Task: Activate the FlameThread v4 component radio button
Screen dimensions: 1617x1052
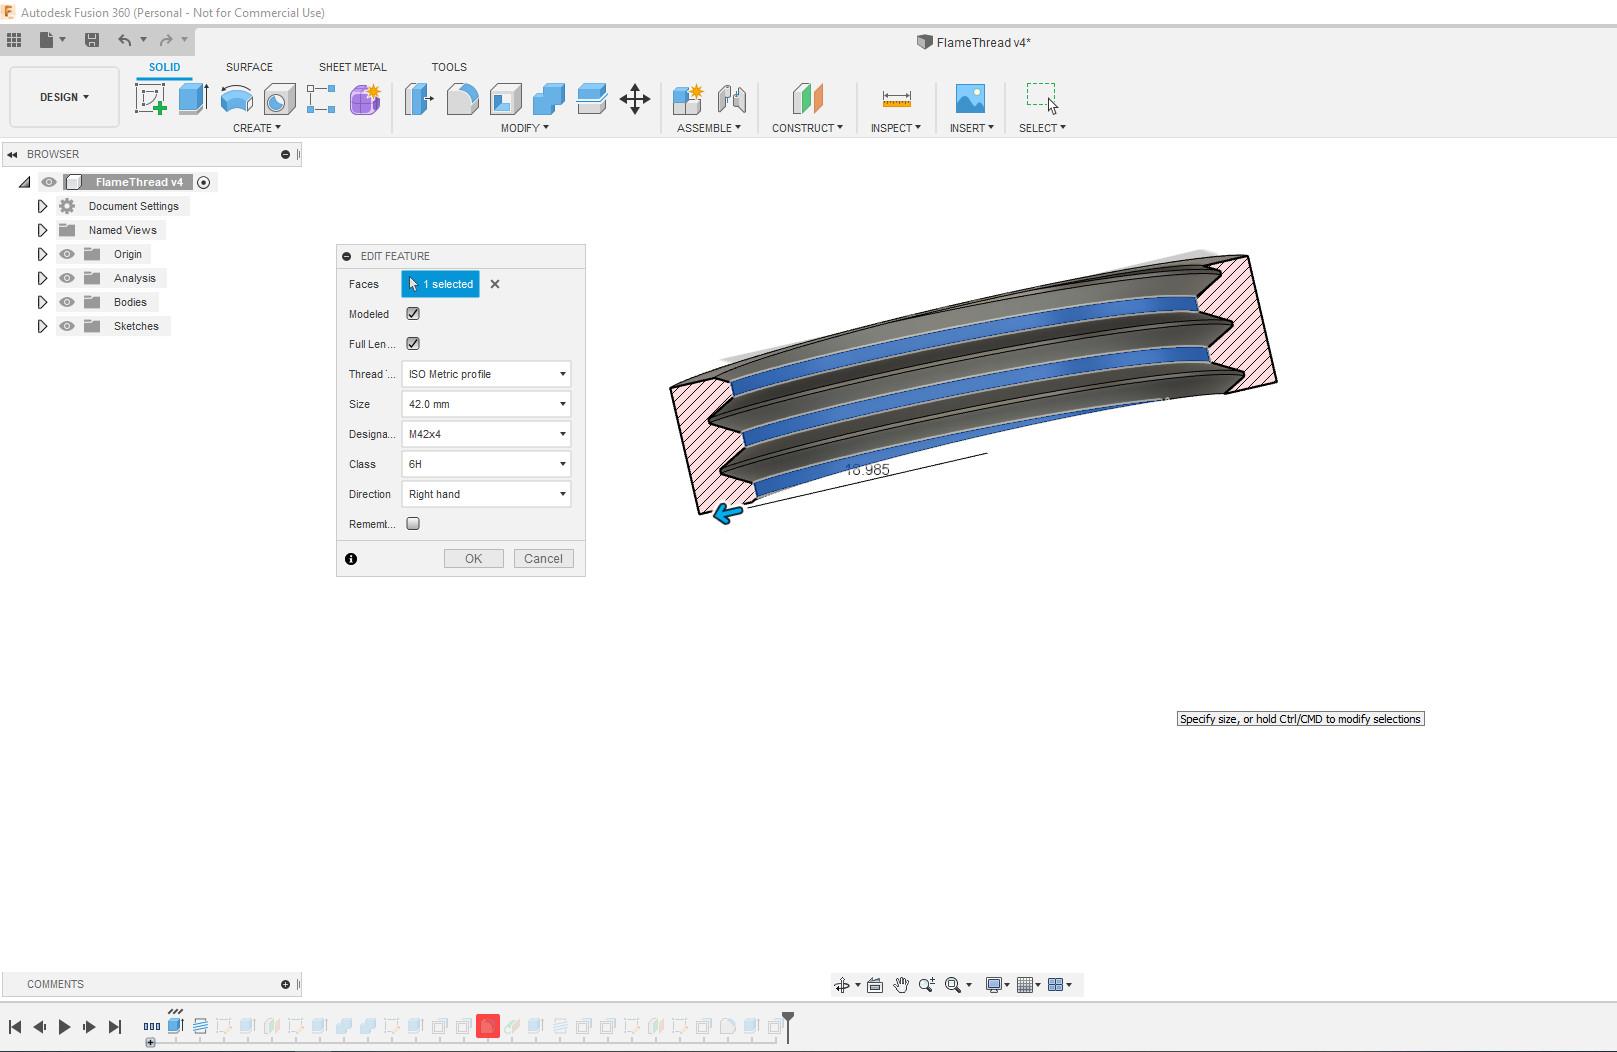Action: [204, 182]
